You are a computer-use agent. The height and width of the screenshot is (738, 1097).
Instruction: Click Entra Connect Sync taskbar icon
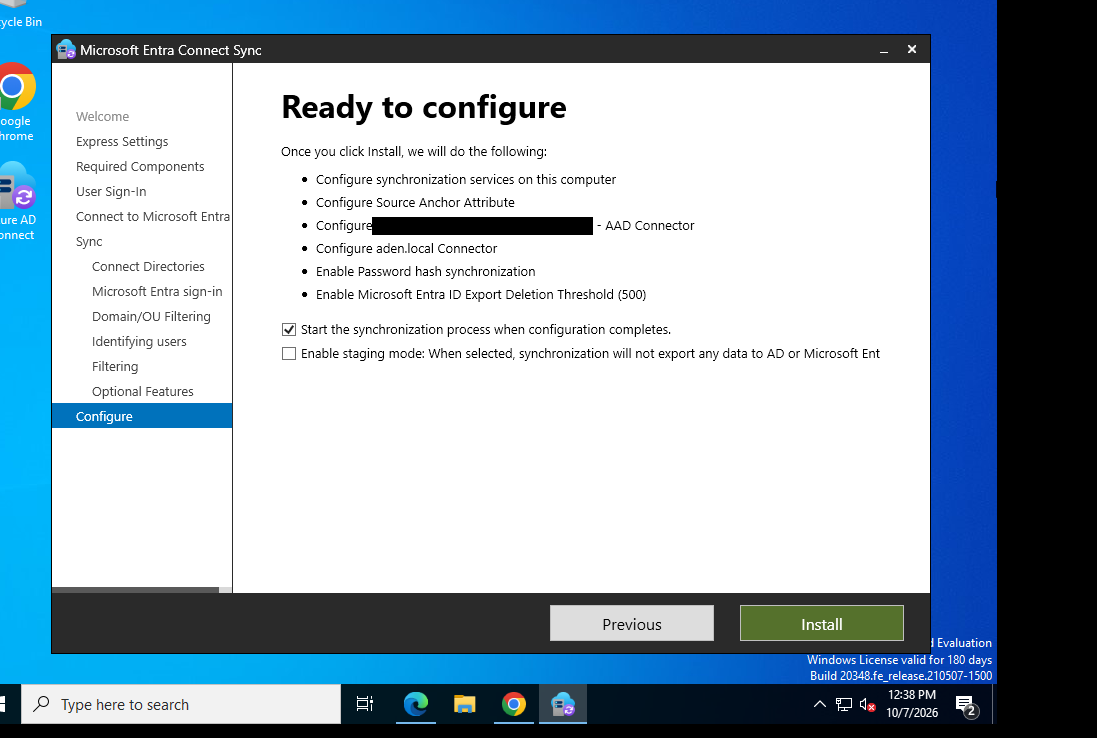point(562,704)
